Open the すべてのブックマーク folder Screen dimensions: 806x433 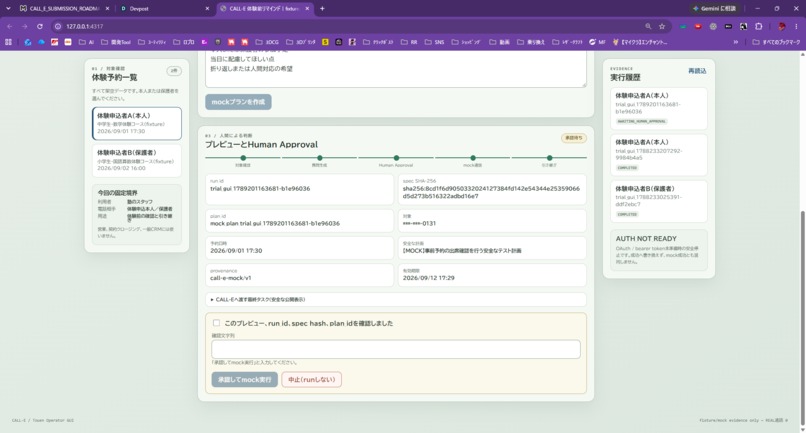pos(776,42)
